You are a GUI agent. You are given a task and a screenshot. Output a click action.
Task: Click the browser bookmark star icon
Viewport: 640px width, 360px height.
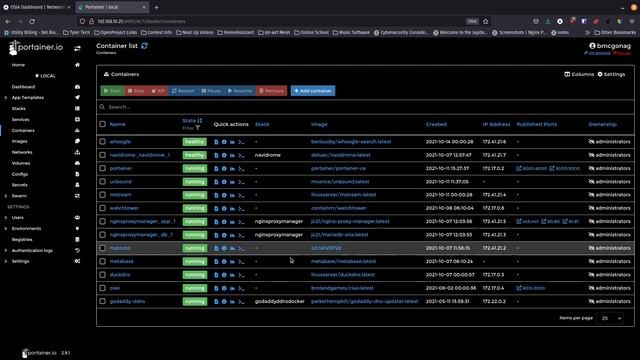486,21
